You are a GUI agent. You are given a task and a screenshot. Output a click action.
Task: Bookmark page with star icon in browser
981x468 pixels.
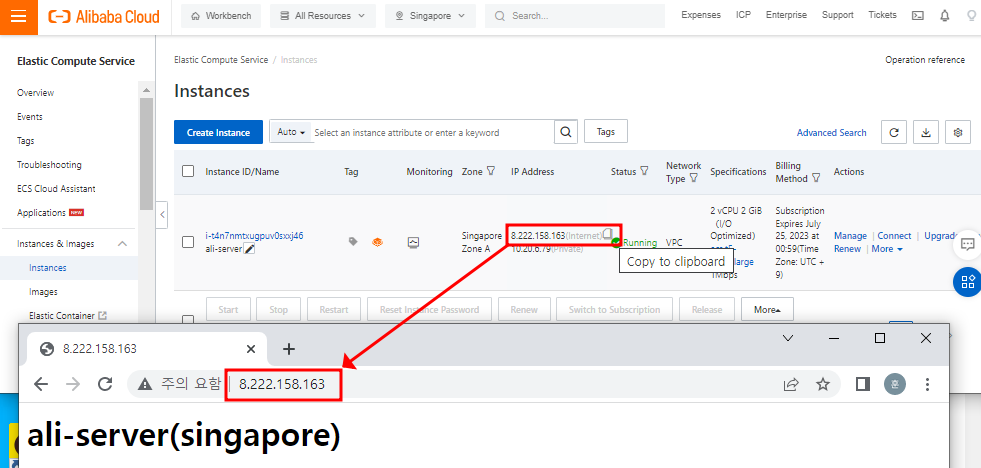[x=823, y=384]
